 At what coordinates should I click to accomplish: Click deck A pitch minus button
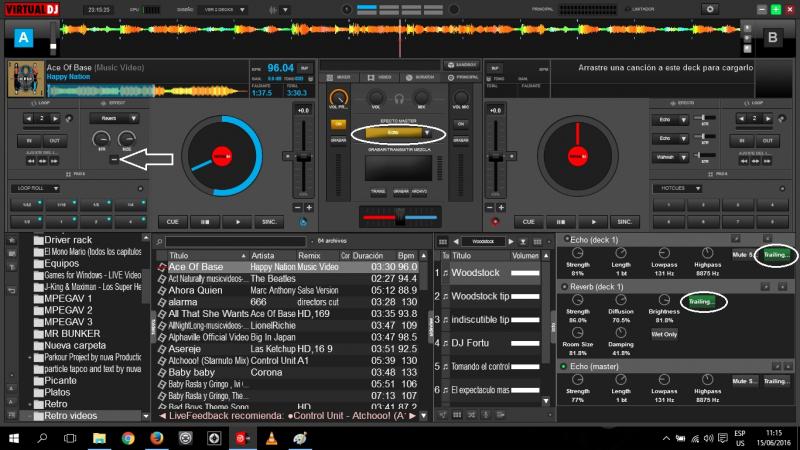click(x=297, y=208)
